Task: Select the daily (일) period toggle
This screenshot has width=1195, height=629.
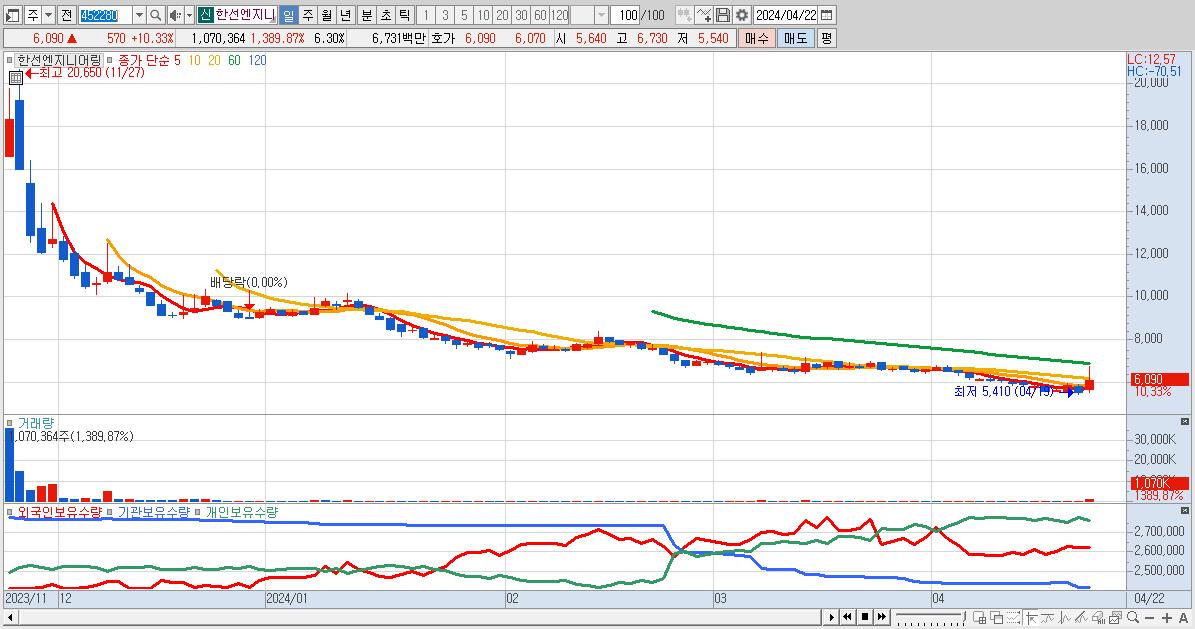Action: click(x=288, y=14)
